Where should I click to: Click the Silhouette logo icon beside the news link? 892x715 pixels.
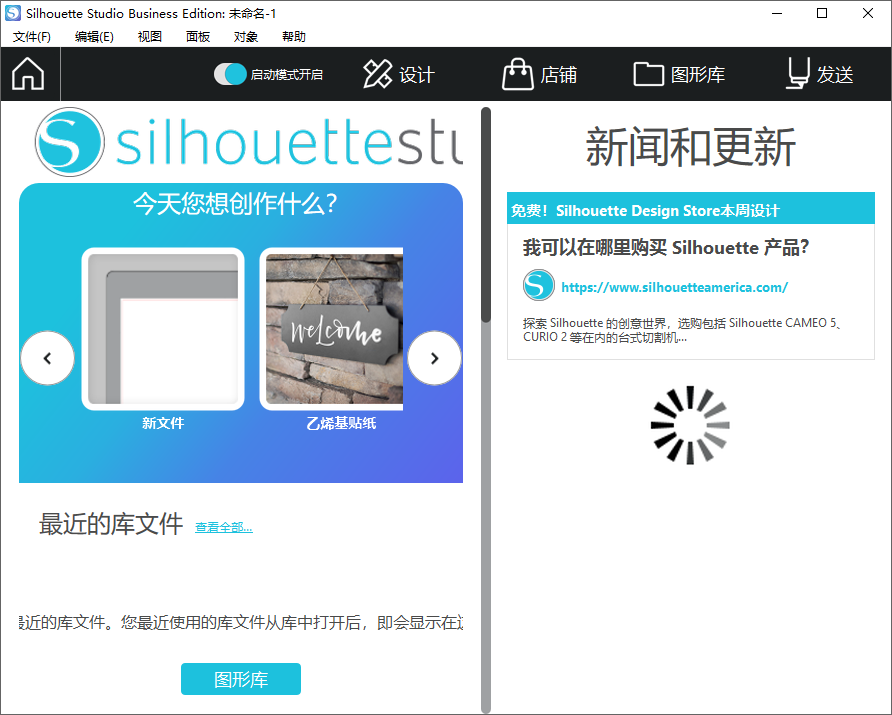(539, 285)
